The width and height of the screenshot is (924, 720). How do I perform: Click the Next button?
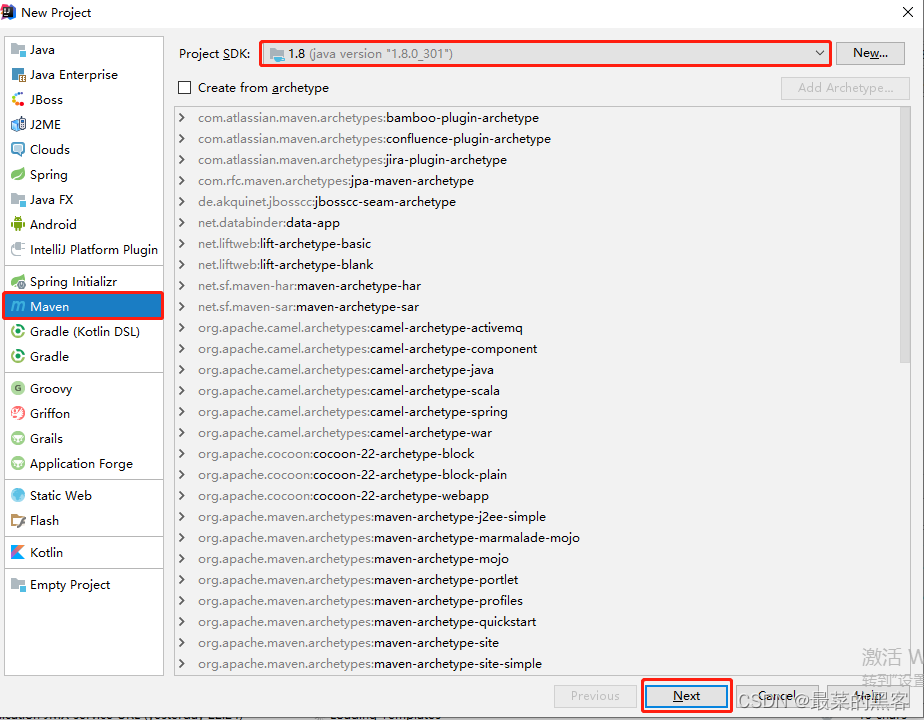(687, 696)
